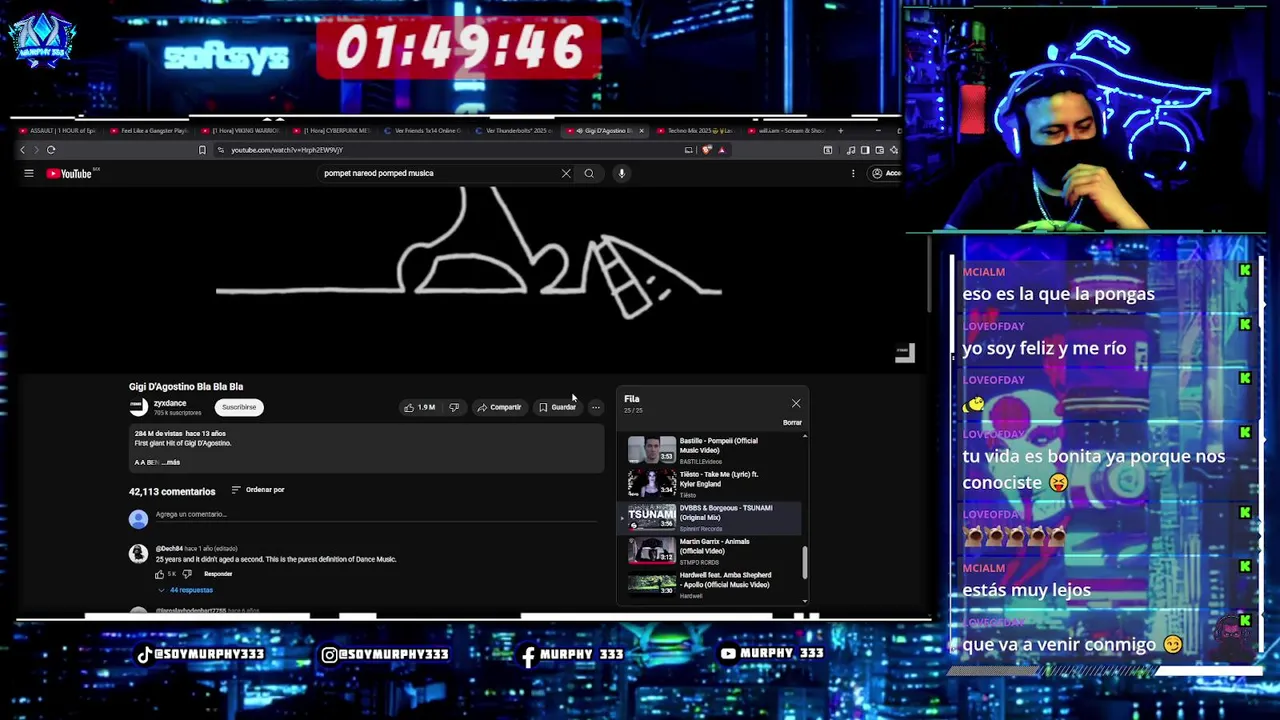Go back with browser back arrow
Viewport: 1280px width, 720px height.
pos(23,150)
